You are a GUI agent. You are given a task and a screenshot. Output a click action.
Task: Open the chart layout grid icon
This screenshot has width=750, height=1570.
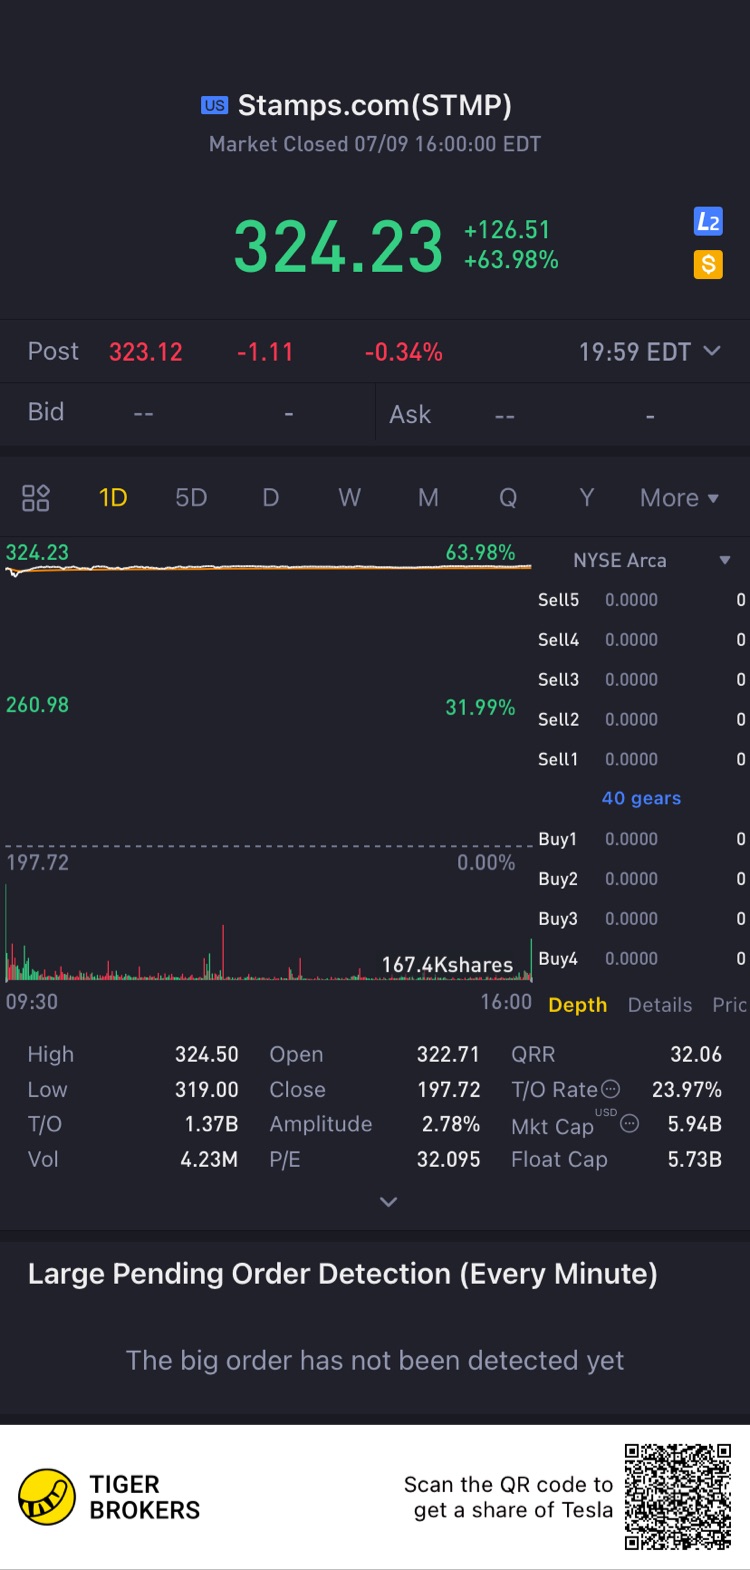(36, 498)
